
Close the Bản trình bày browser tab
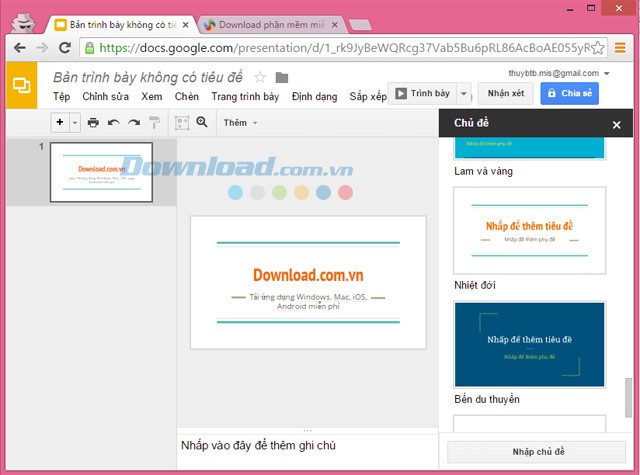click(x=185, y=25)
